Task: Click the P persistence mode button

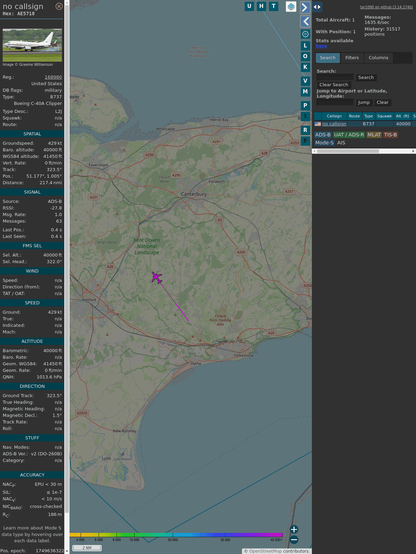Action: pos(305,106)
